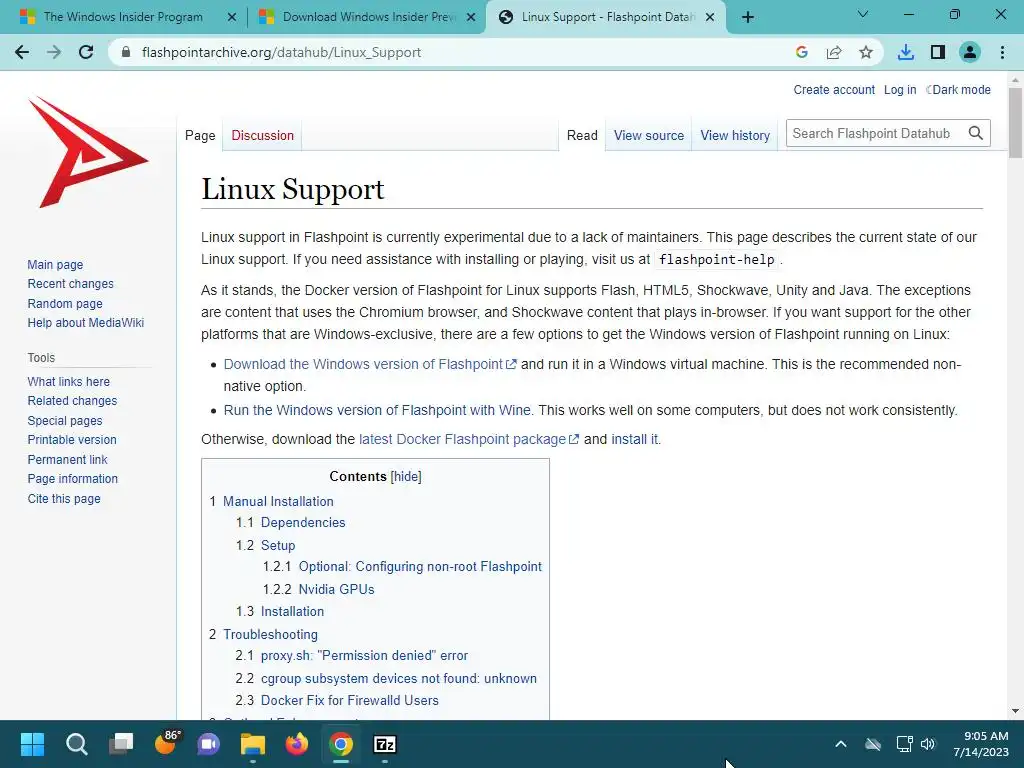Go to Main page in sidebar
The width and height of the screenshot is (1024, 768).
pyautogui.click(x=56, y=264)
